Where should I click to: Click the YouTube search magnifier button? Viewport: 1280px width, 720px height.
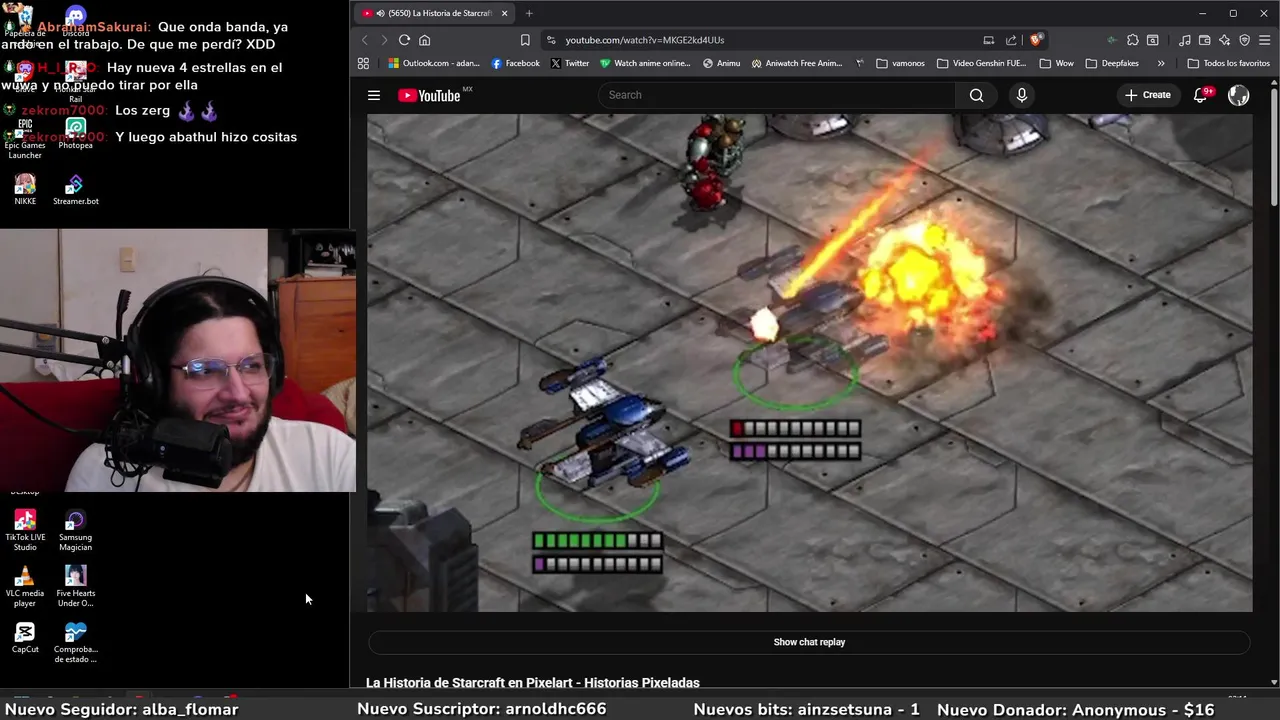pyautogui.click(x=976, y=95)
